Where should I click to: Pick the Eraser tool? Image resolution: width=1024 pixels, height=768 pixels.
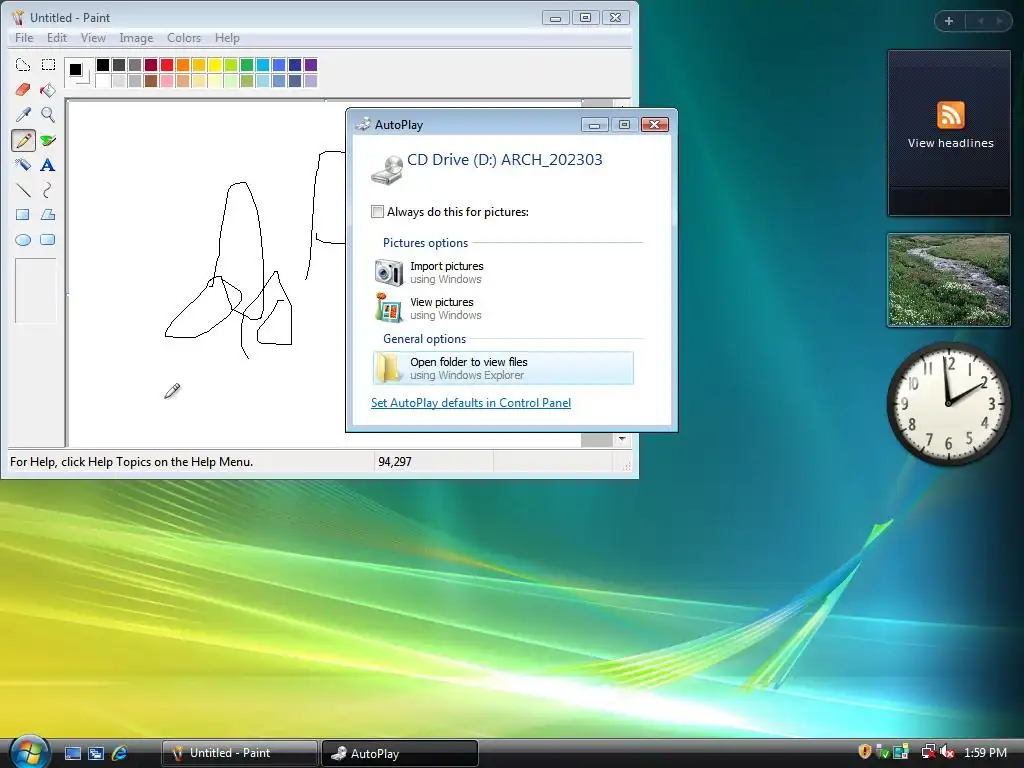point(23,89)
